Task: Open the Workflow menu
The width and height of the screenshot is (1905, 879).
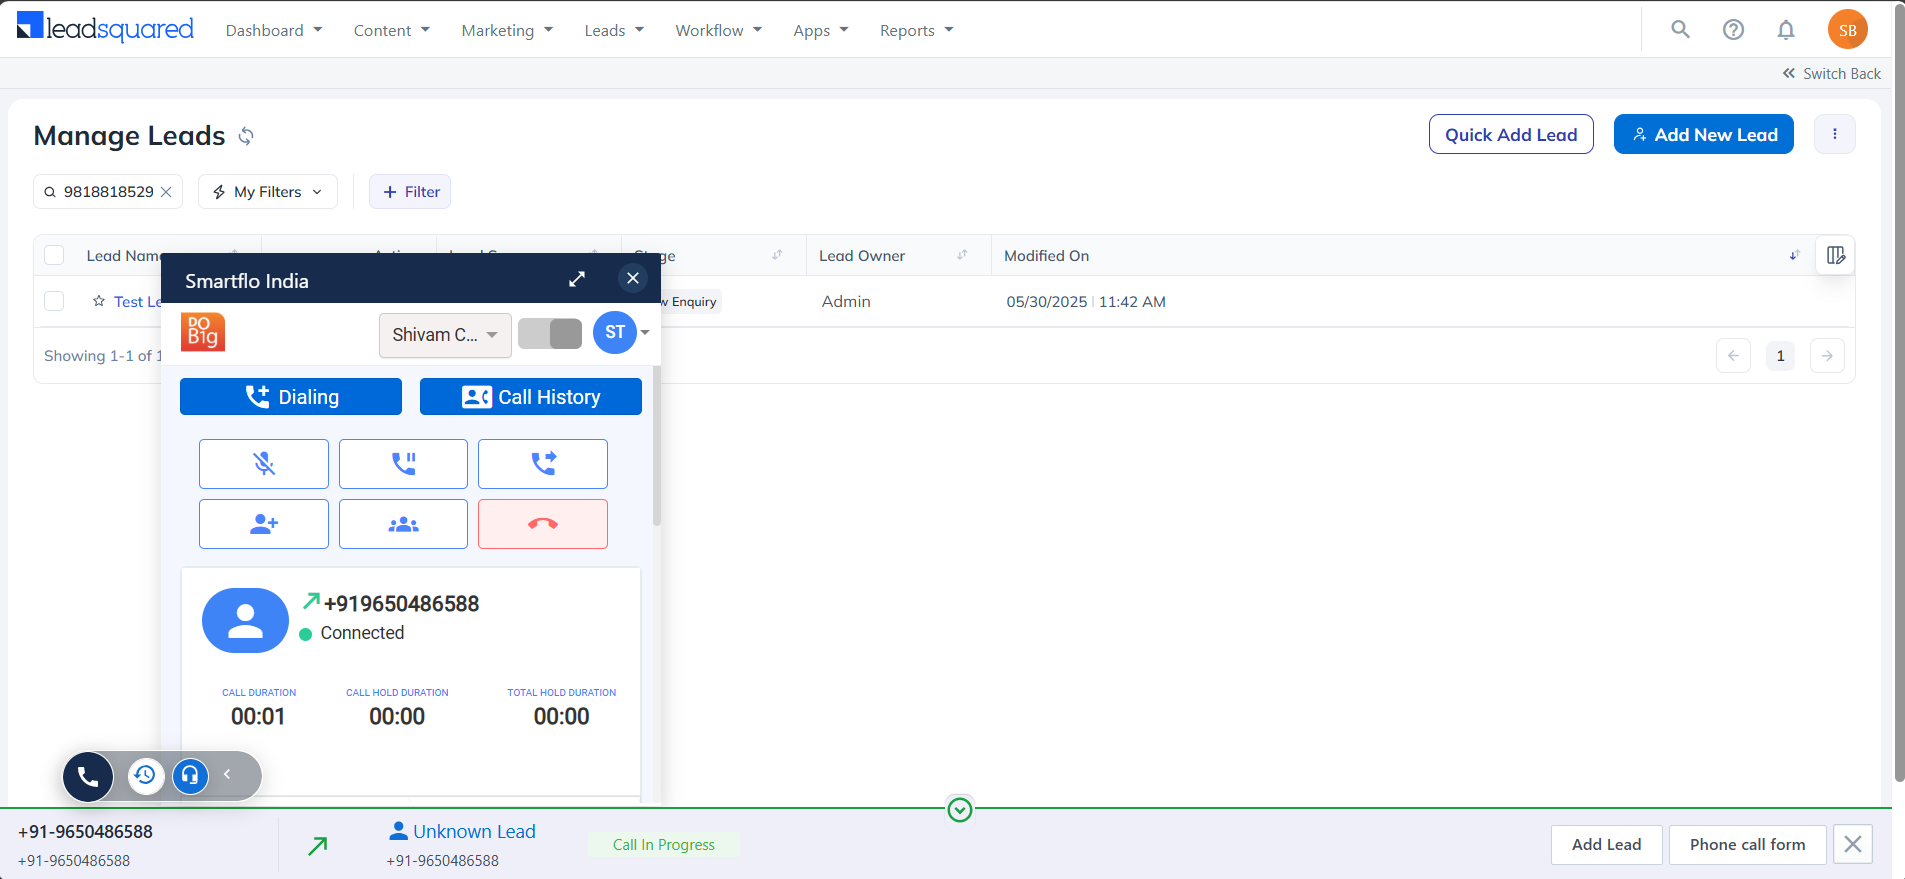Action: pyautogui.click(x=718, y=30)
